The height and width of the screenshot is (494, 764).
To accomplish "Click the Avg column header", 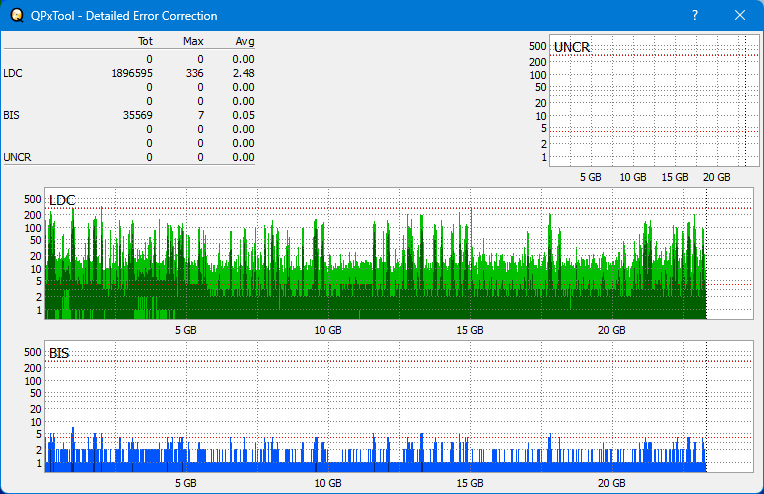I will (x=245, y=41).
